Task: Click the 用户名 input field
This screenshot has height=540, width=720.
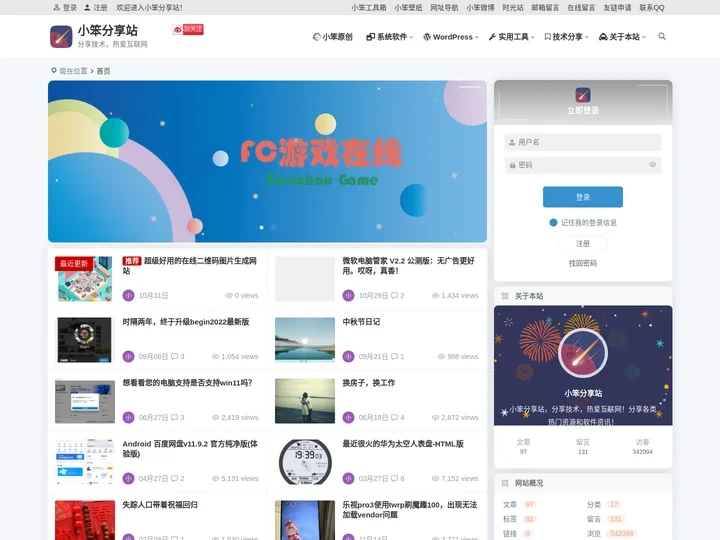Action: 583,142
